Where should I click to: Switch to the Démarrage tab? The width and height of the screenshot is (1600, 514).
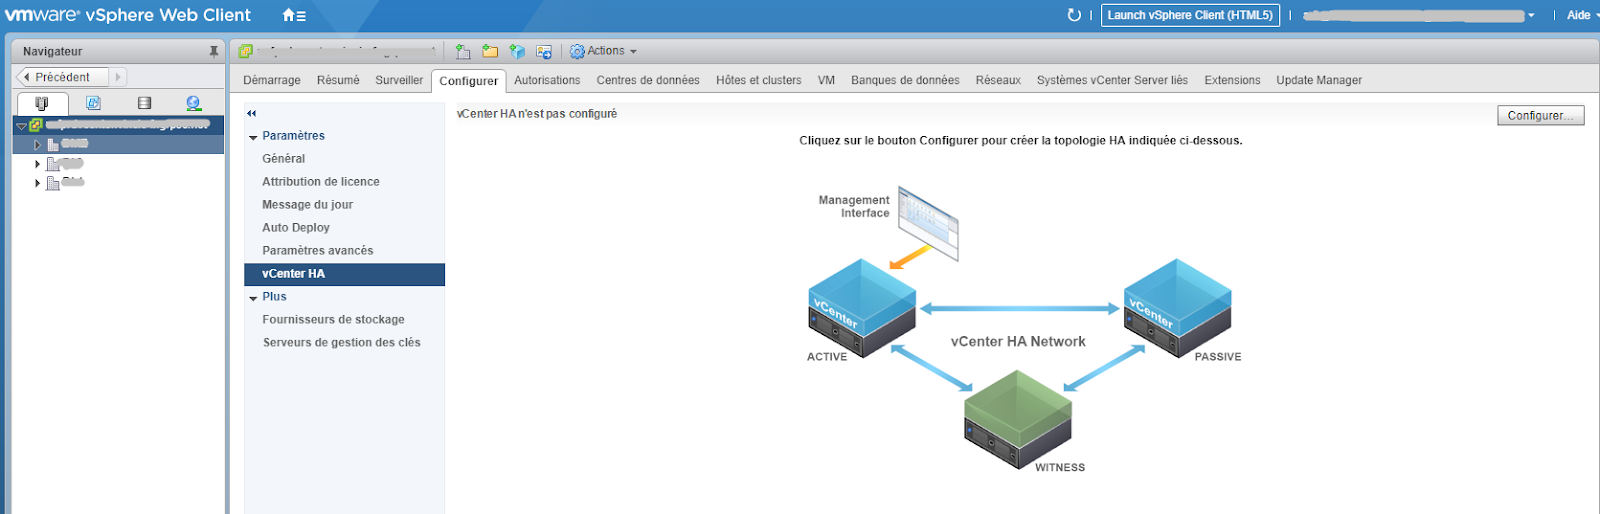click(x=271, y=80)
